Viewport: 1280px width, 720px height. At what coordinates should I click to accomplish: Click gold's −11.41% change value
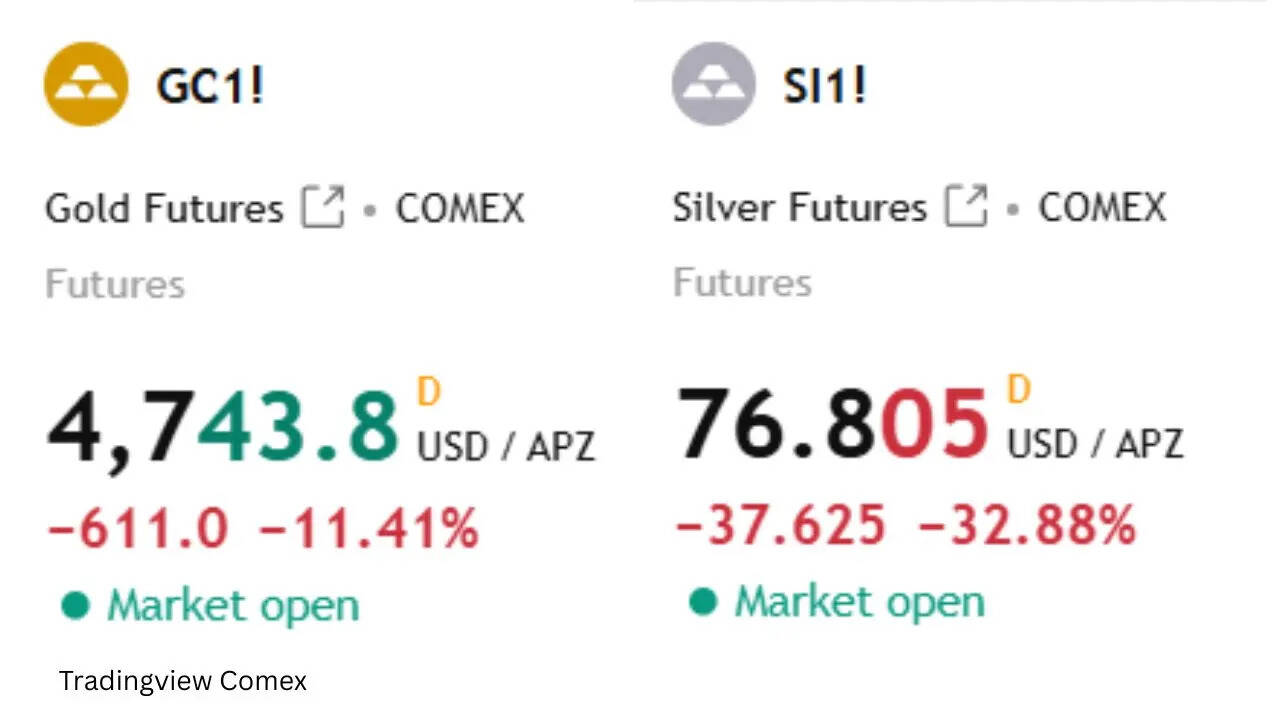[x=368, y=528]
